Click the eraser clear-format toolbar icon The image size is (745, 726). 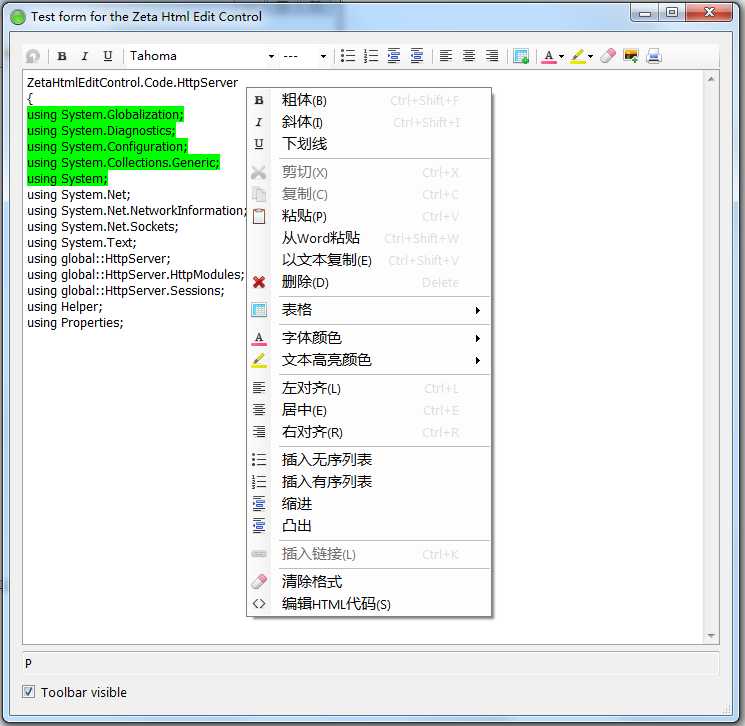click(608, 56)
